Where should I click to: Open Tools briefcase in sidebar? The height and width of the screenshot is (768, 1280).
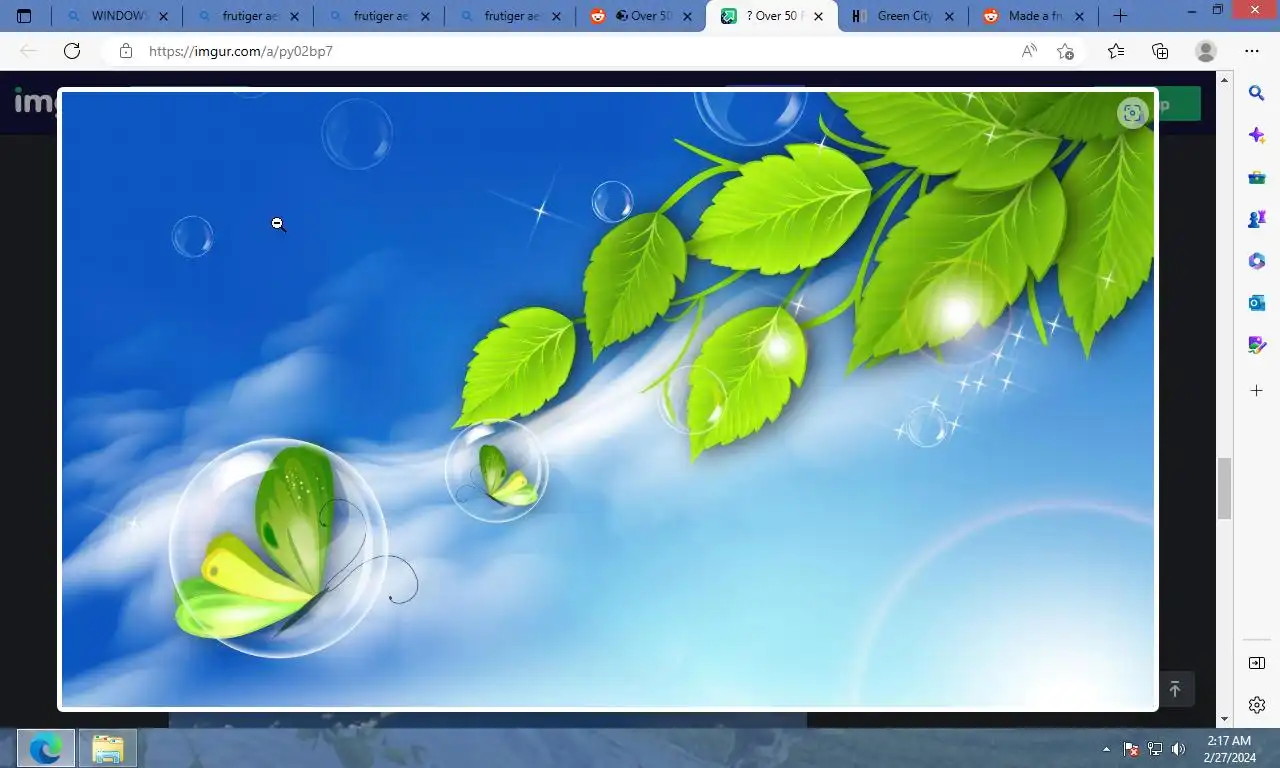[1257, 178]
